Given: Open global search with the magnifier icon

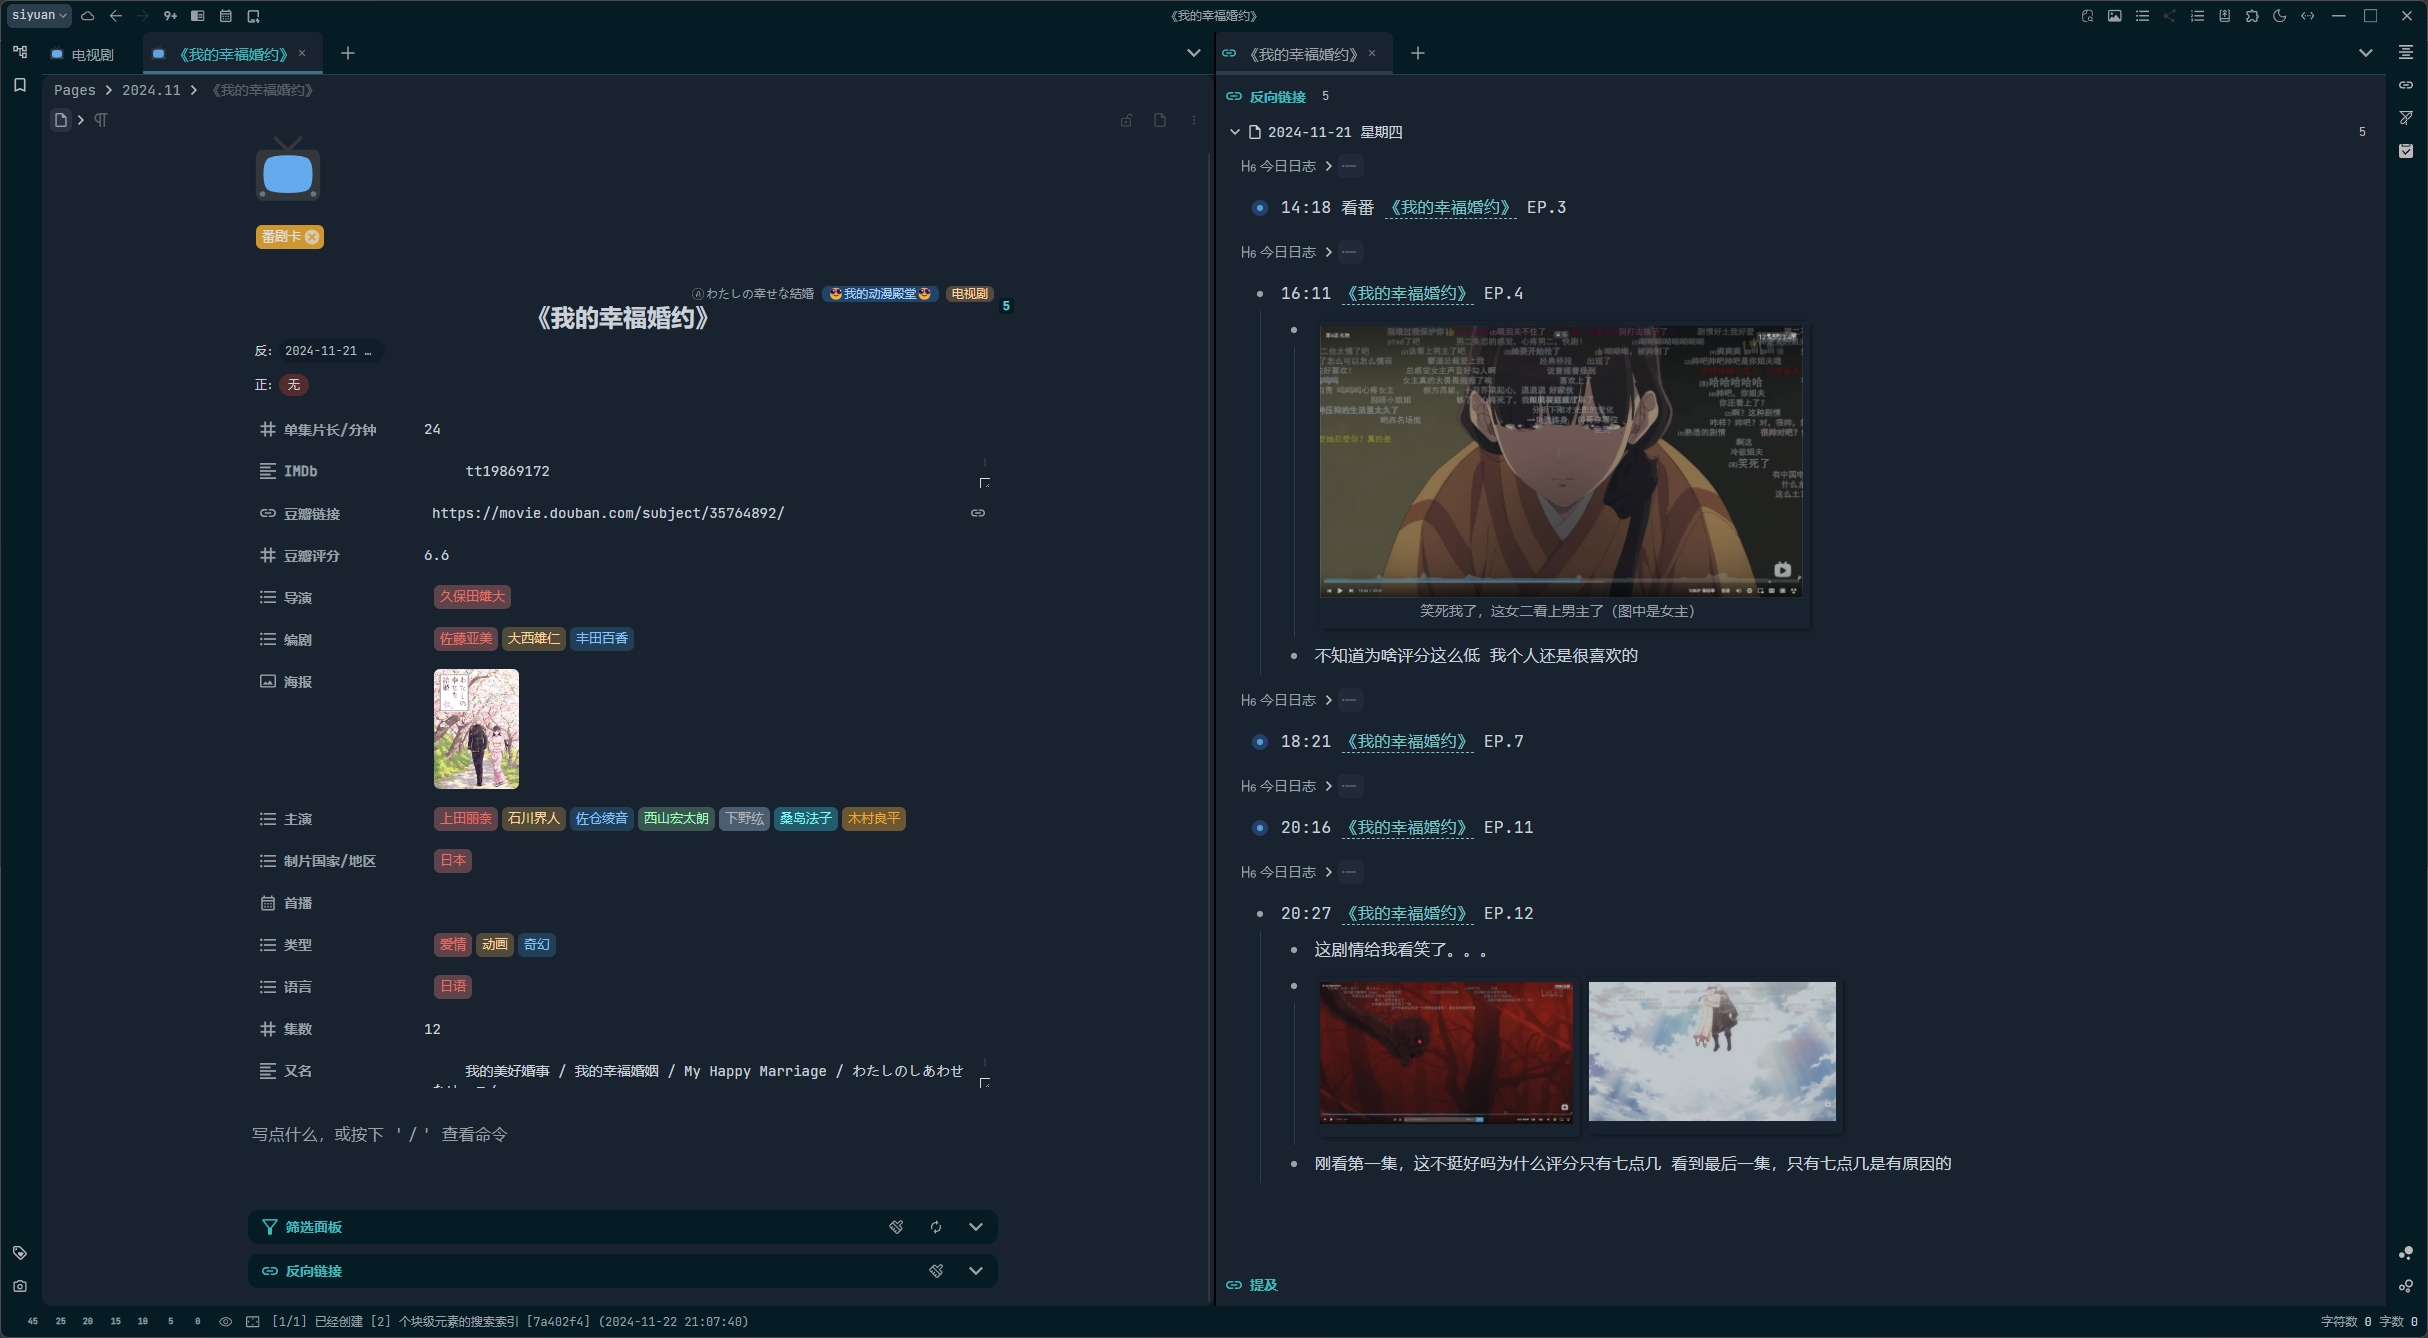Looking at the screenshot, I should tap(2088, 16).
